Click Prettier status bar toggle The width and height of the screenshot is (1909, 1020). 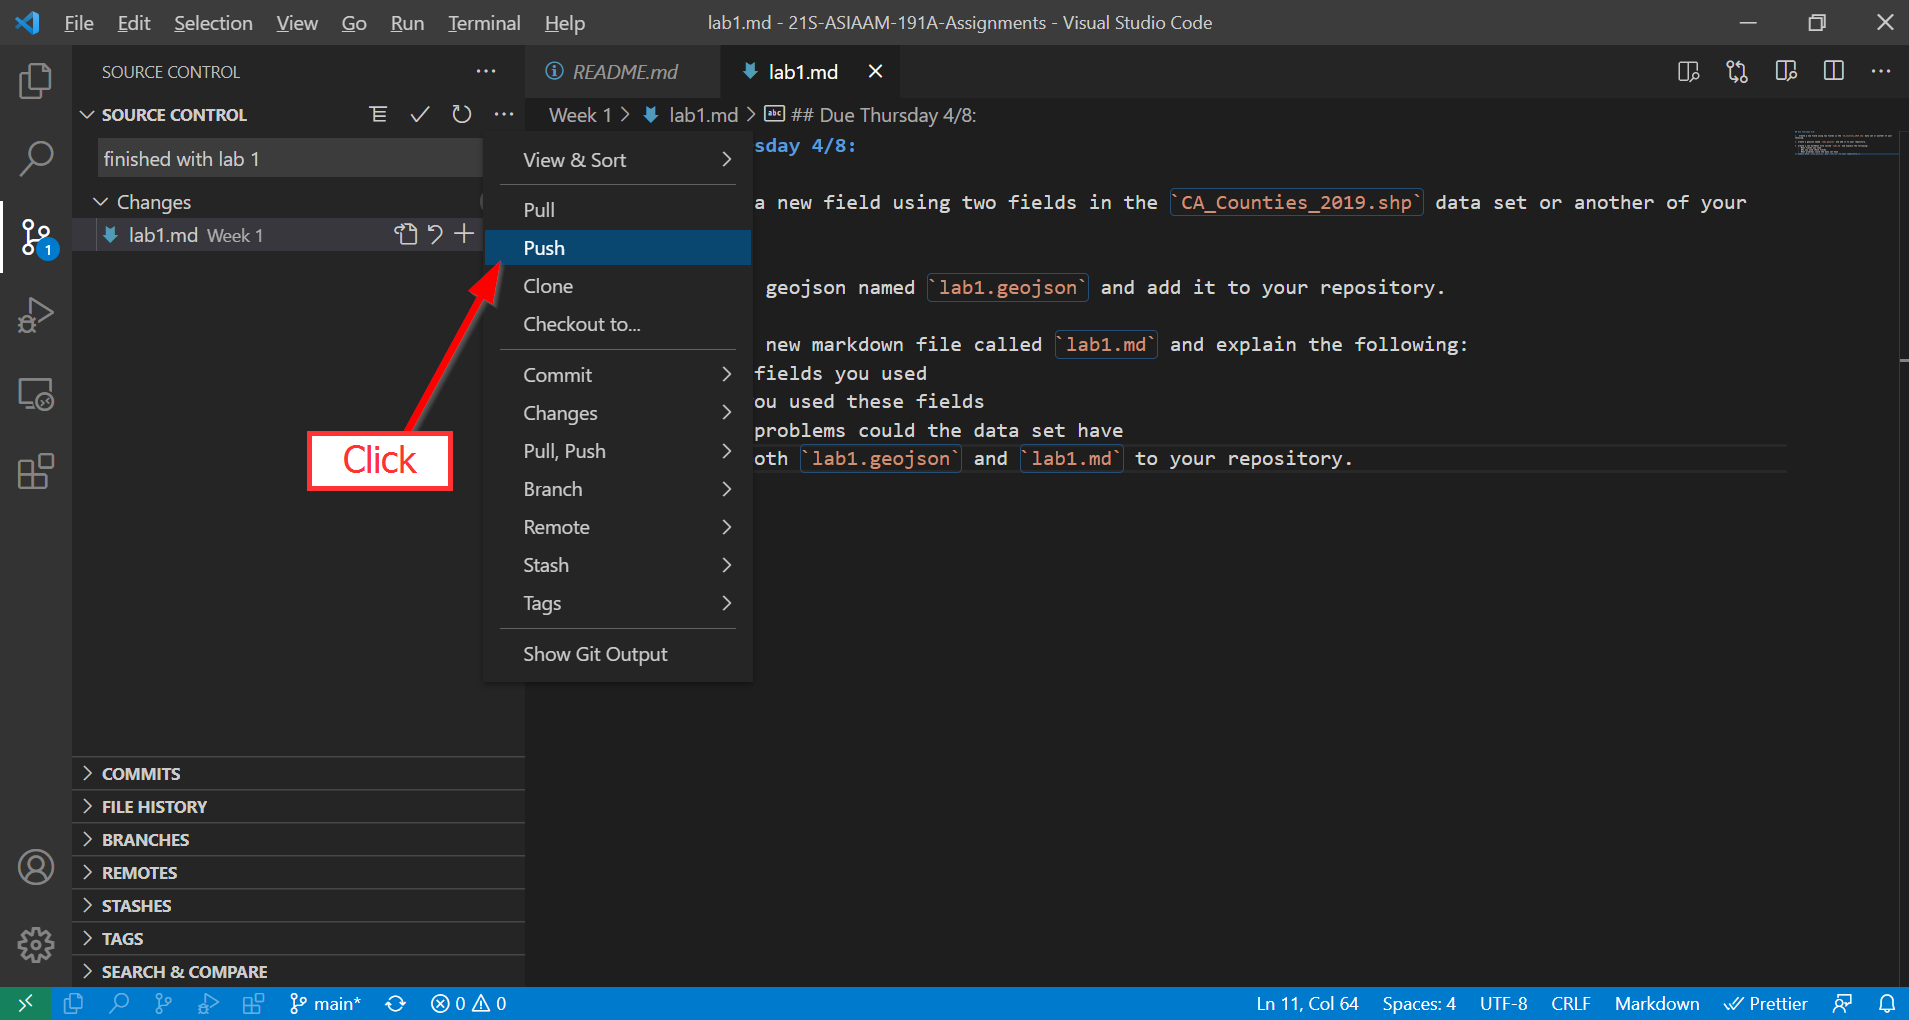(1766, 1003)
